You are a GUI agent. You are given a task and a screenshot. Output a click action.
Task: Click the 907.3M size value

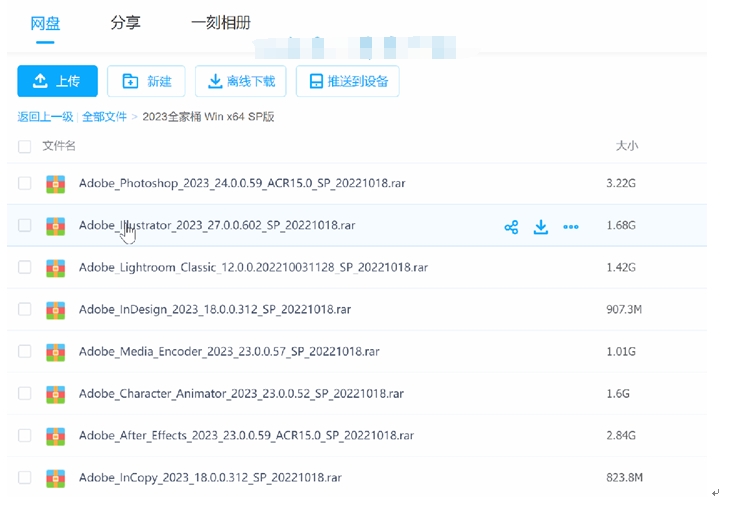click(624, 309)
